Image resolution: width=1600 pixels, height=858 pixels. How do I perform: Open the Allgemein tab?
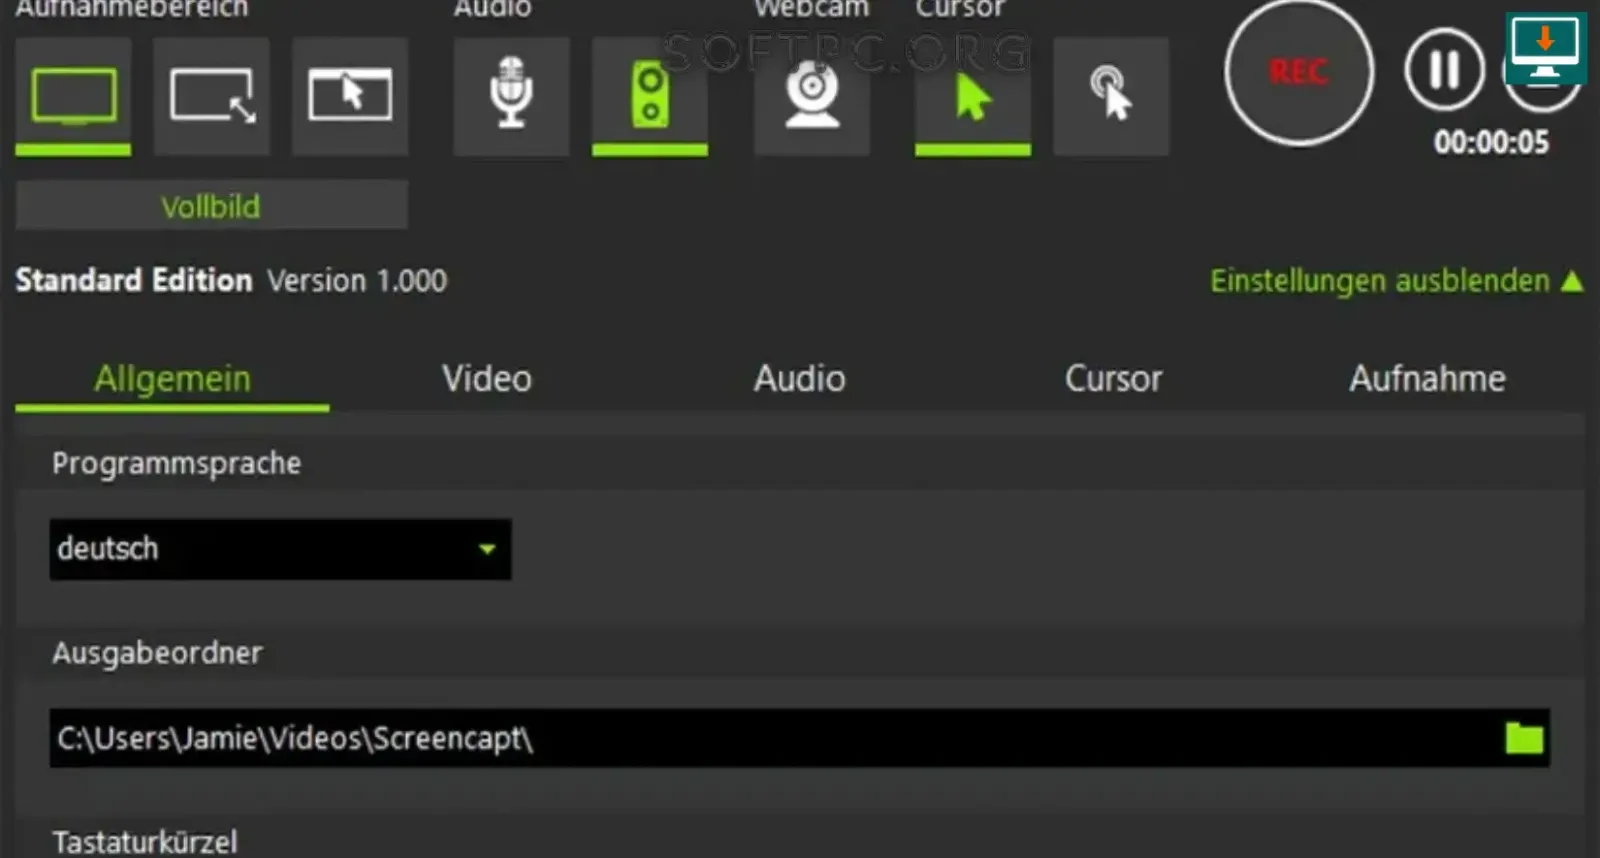[x=172, y=379]
